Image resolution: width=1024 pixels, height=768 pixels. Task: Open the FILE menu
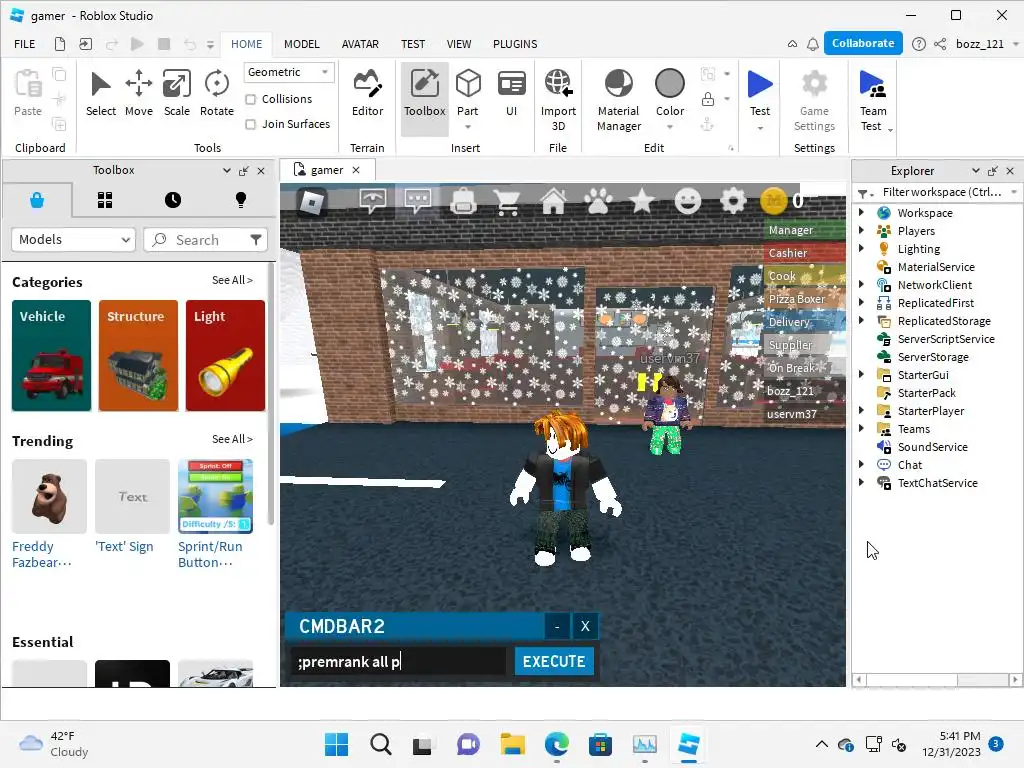click(25, 44)
